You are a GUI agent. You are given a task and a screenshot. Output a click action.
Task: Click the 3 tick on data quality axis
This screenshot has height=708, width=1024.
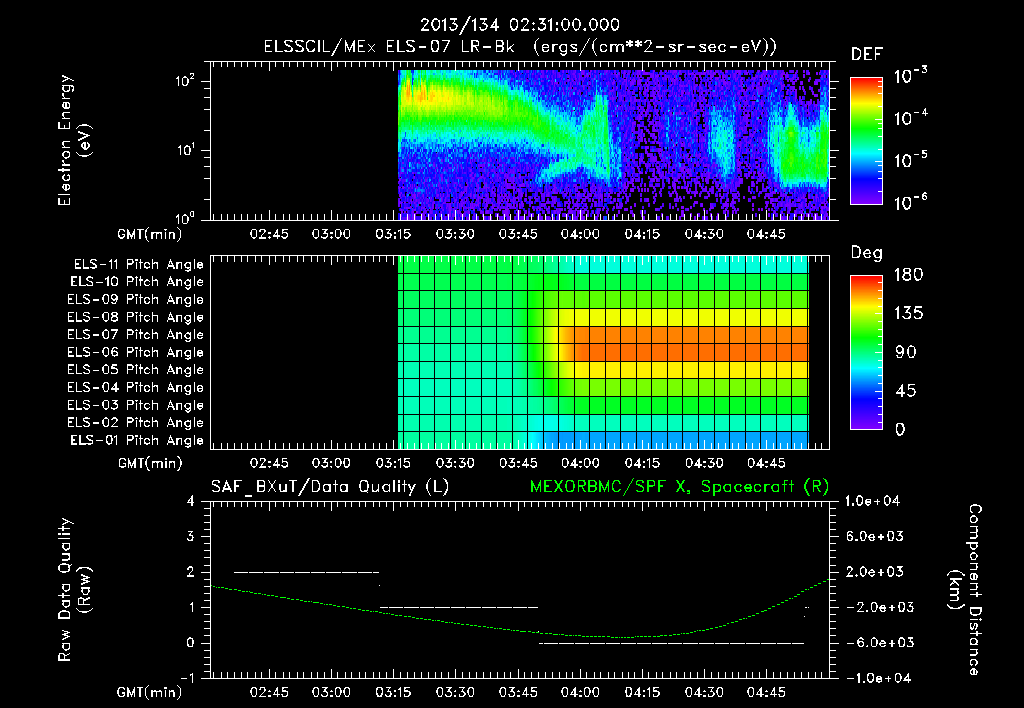pyautogui.click(x=190, y=536)
